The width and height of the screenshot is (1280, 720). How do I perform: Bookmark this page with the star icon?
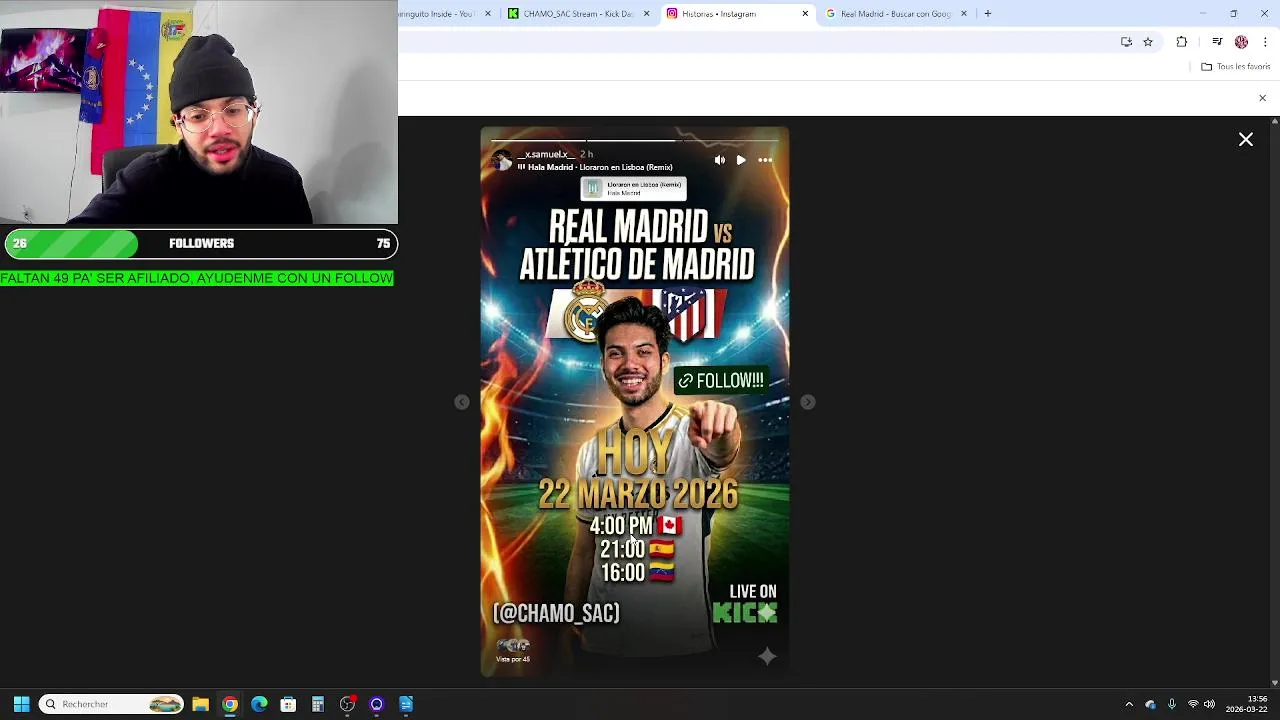pos(1148,42)
